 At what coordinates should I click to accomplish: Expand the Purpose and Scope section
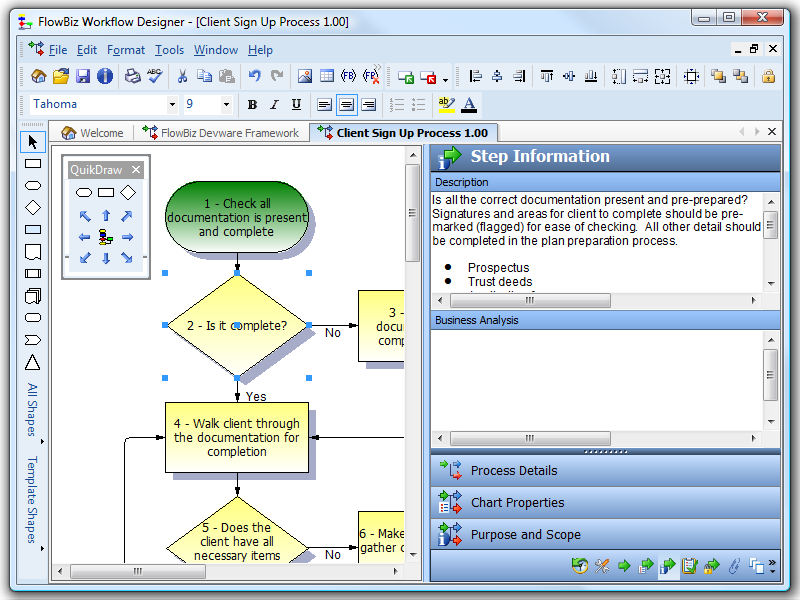(606, 535)
